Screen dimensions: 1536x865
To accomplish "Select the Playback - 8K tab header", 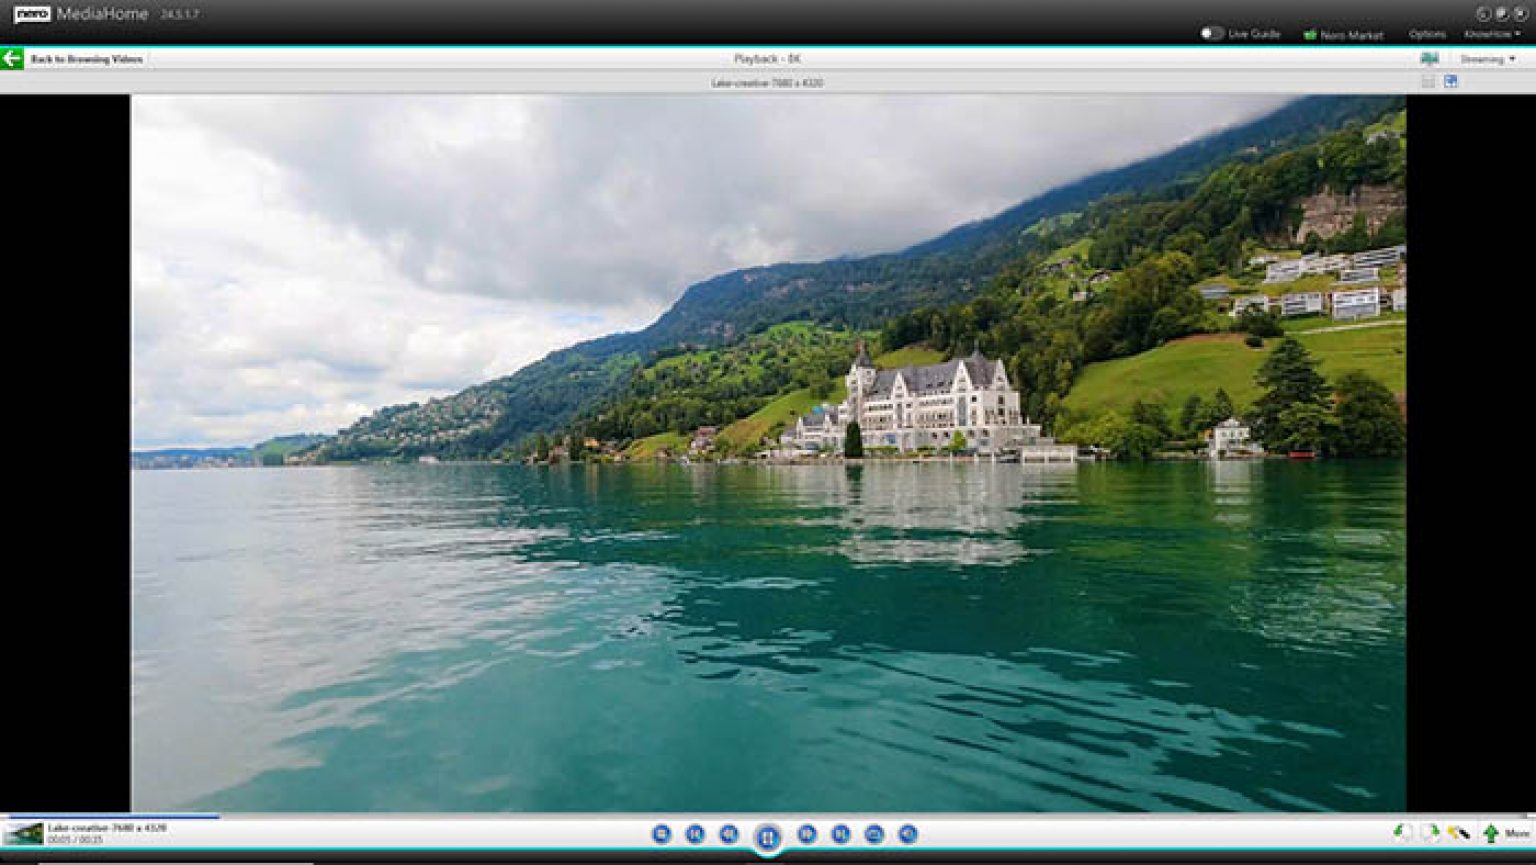I will click(768, 59).
